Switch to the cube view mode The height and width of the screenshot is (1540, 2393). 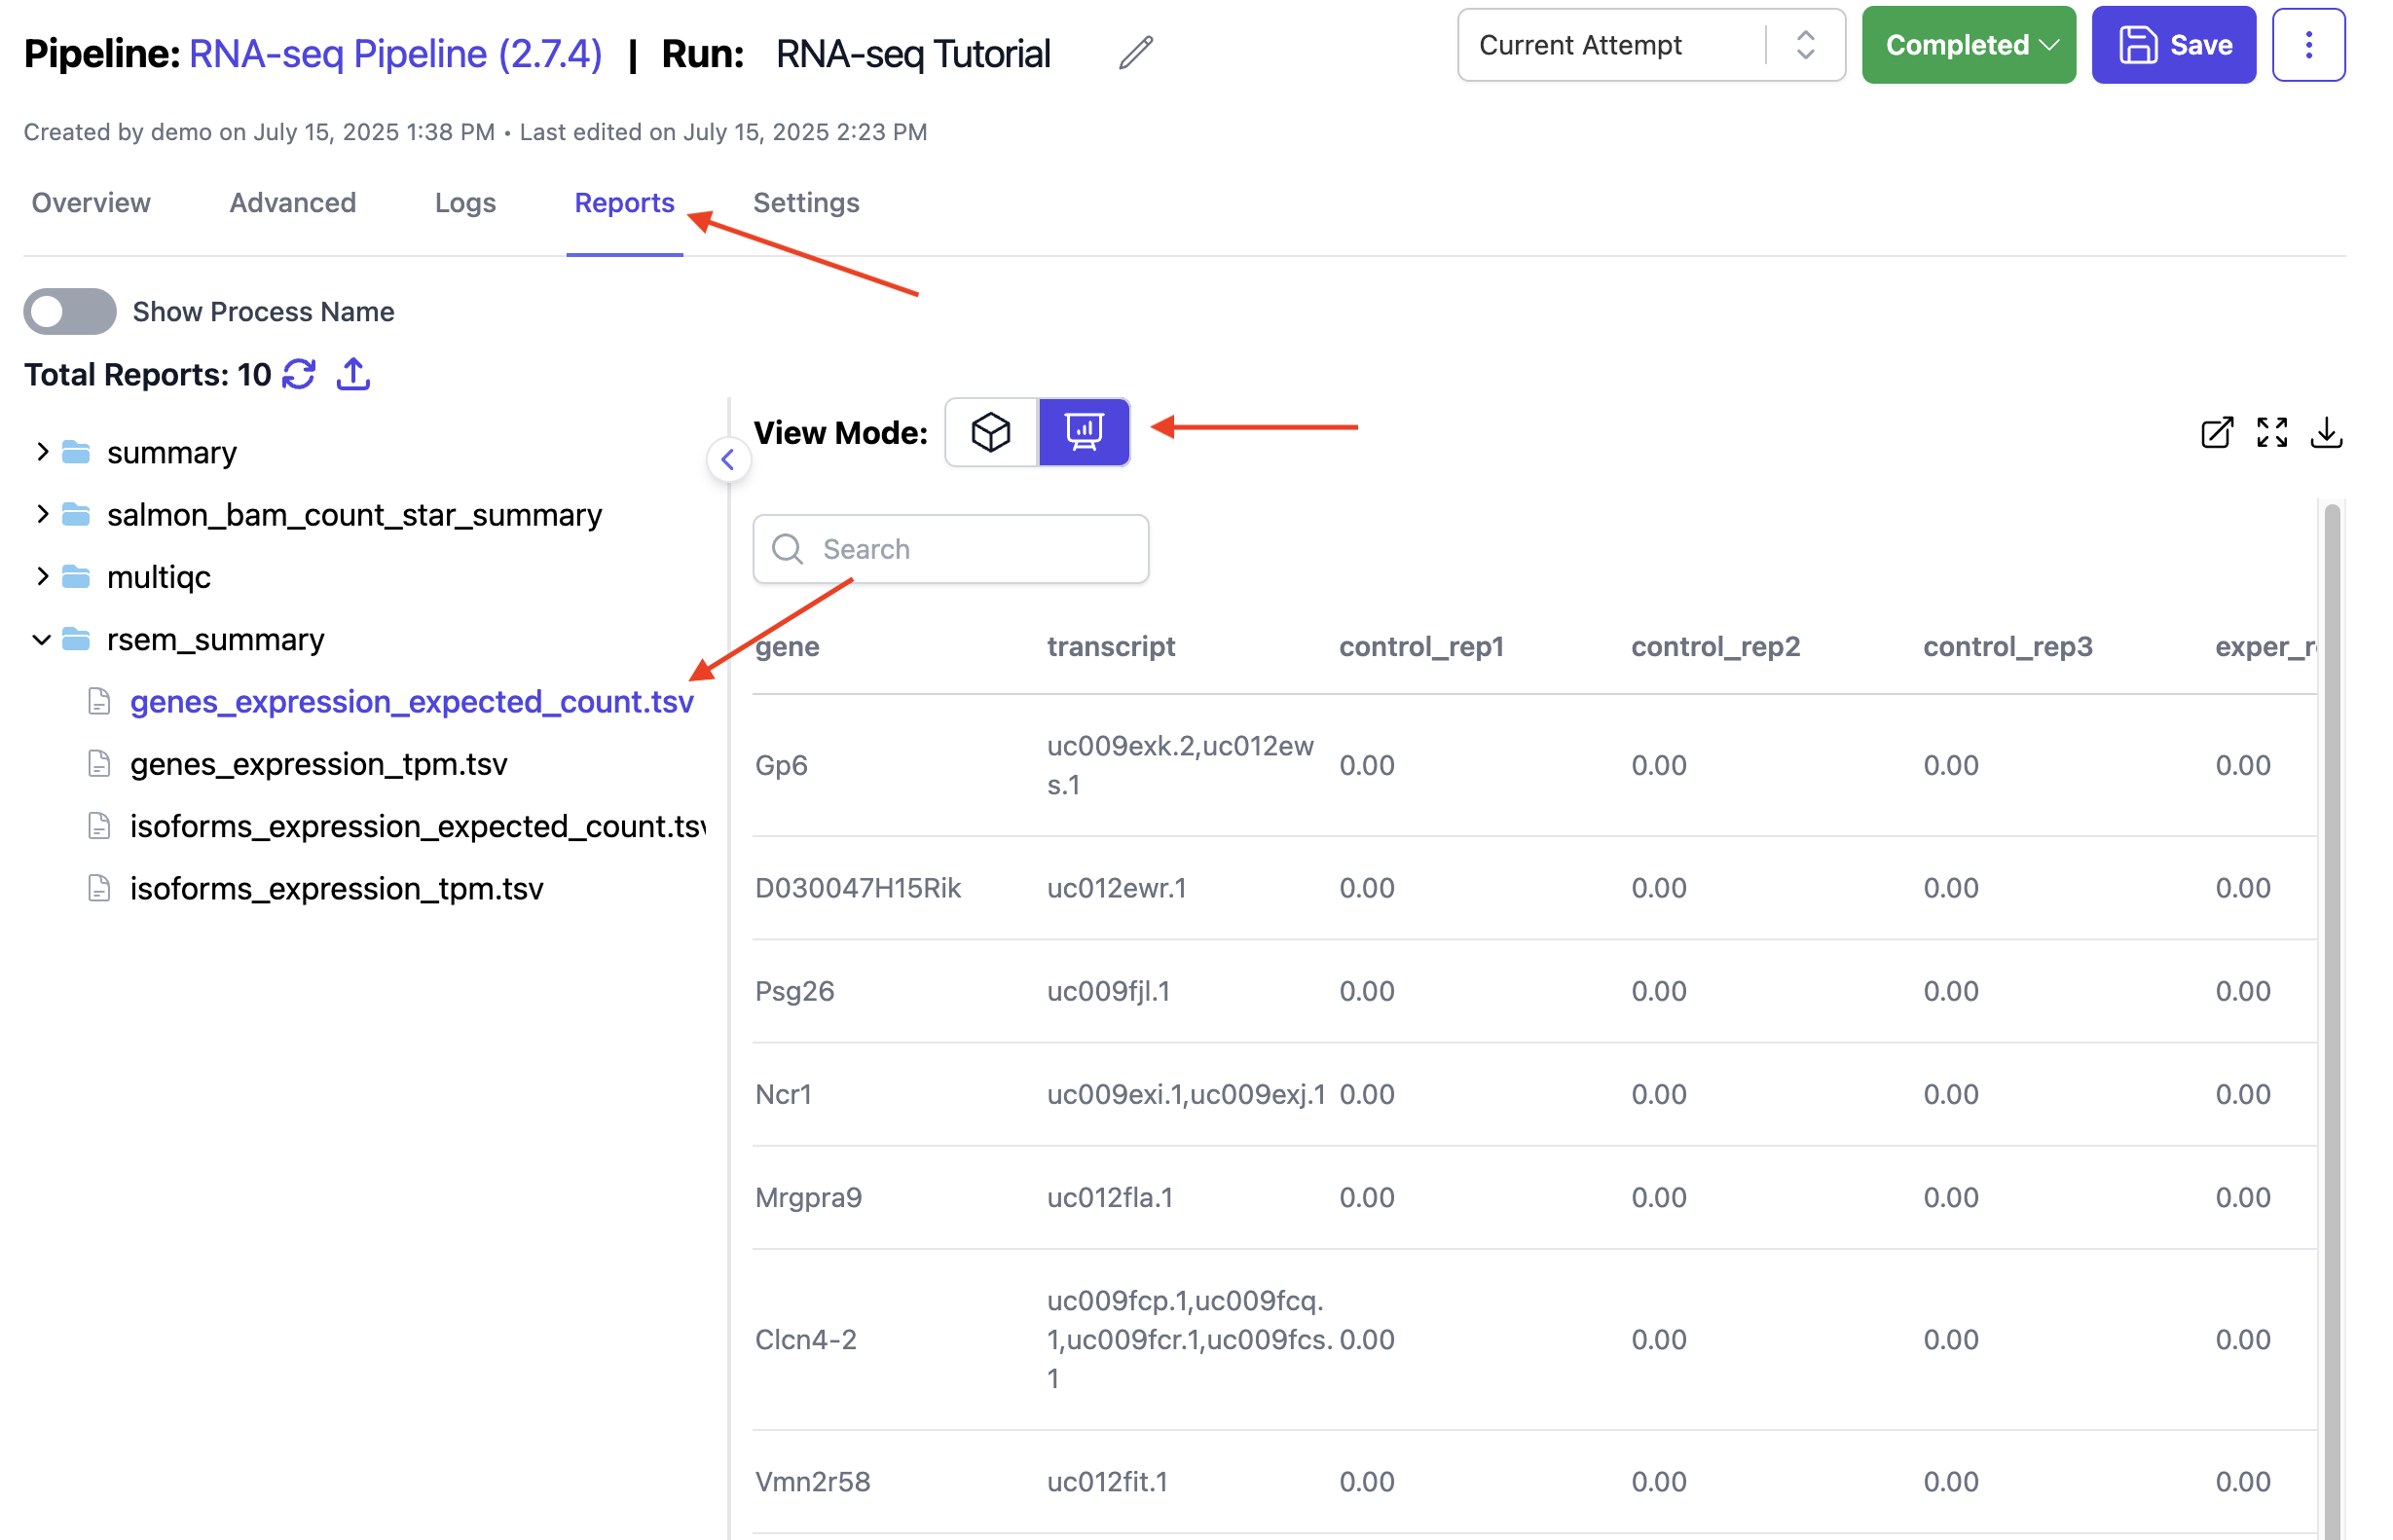point(990,432)
